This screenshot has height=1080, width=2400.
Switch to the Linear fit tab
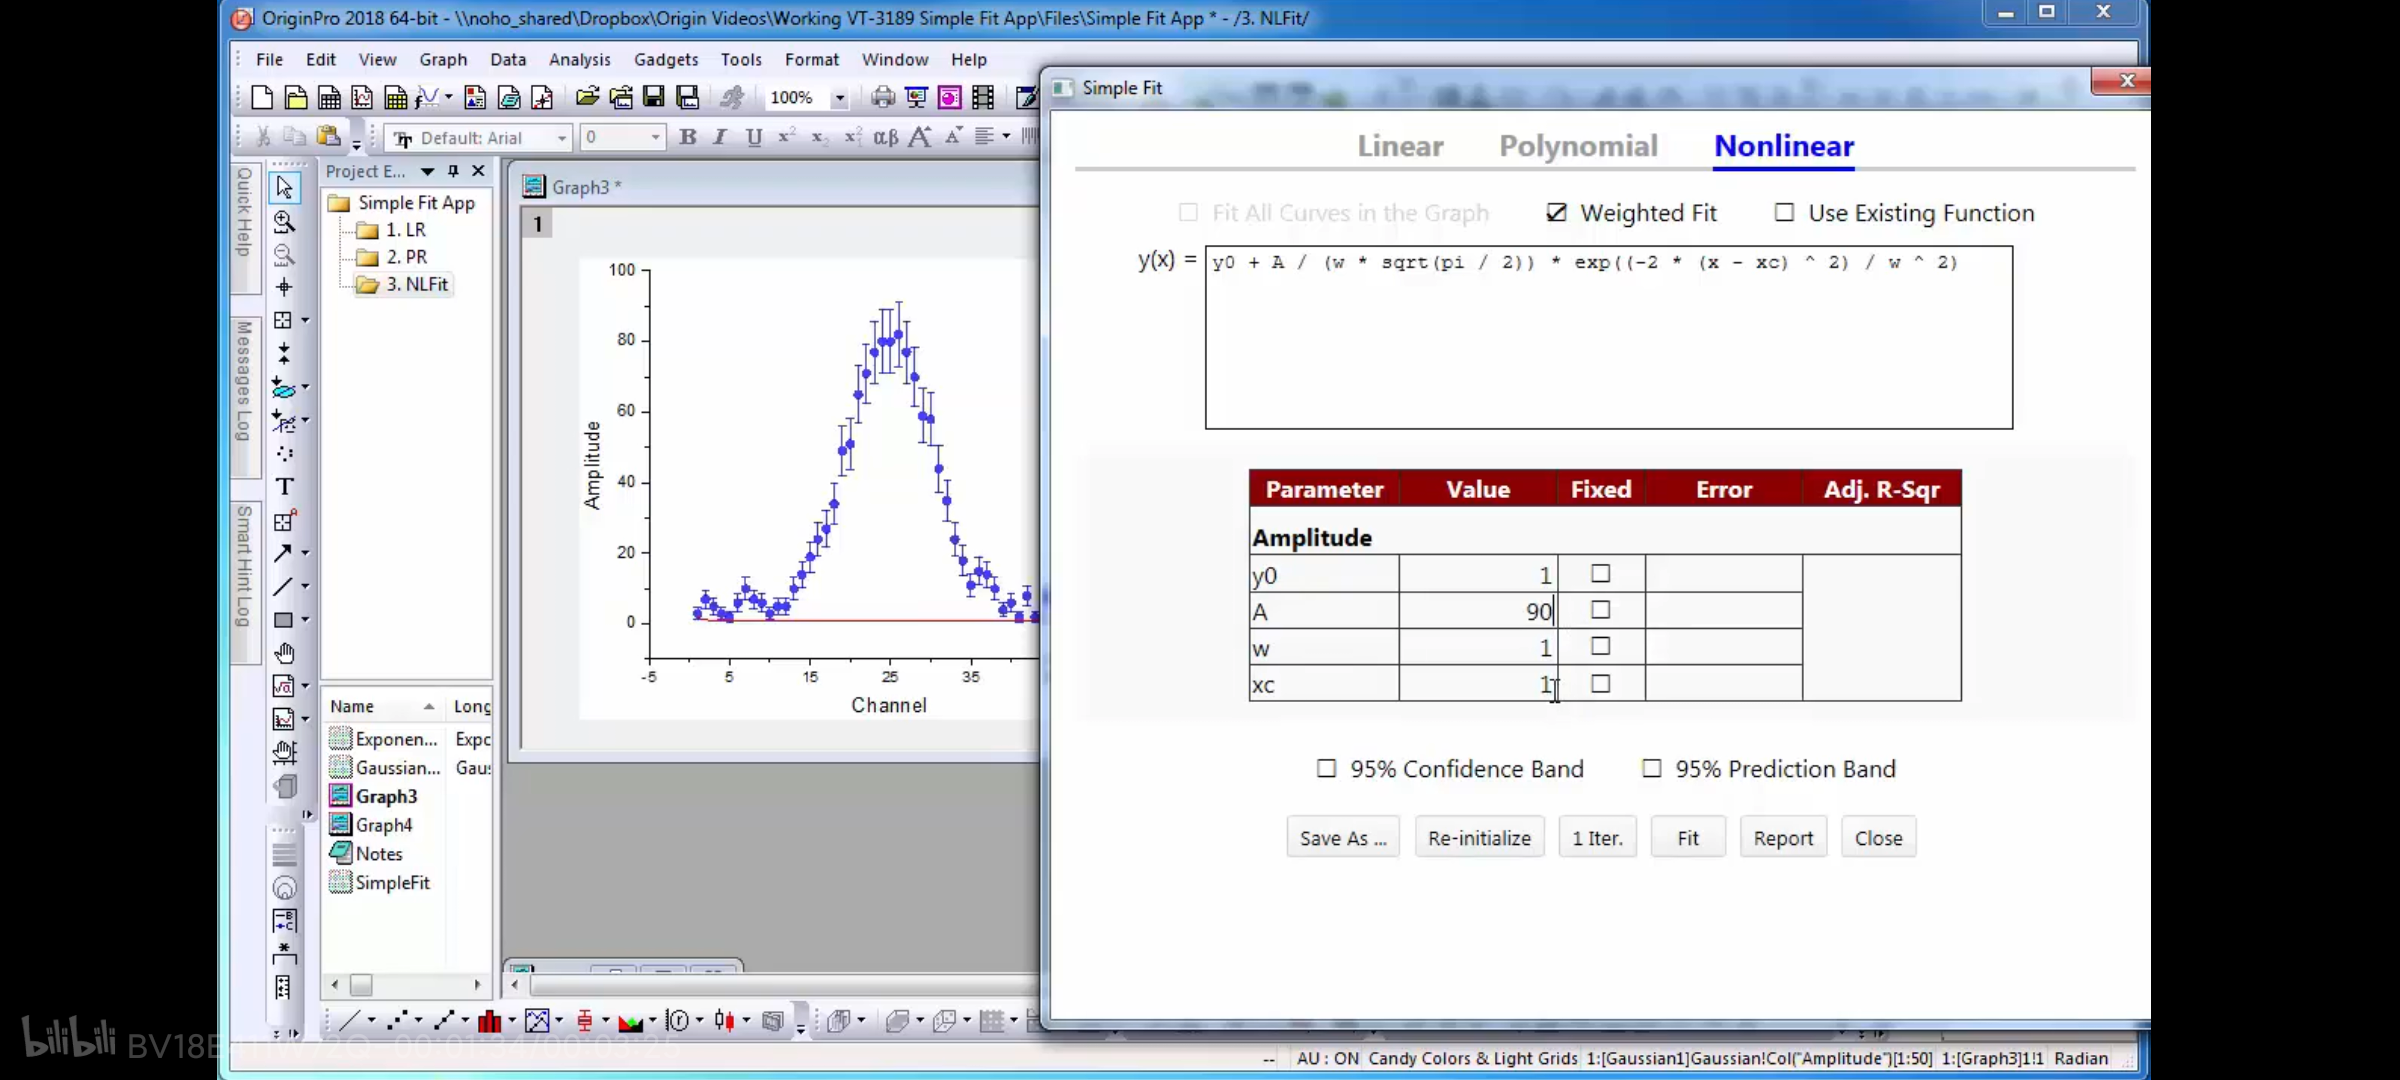pyautogui.click(x=1400, y=146)
